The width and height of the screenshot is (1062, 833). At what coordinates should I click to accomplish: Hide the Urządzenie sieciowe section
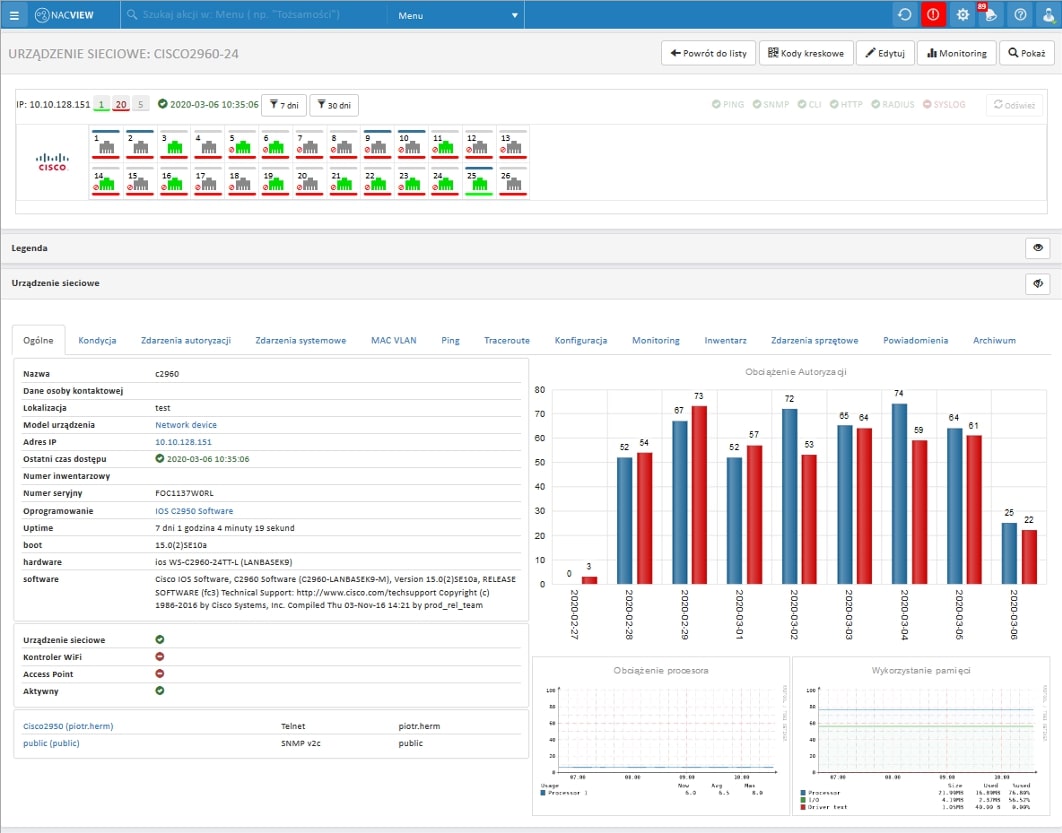[1038, 284]
